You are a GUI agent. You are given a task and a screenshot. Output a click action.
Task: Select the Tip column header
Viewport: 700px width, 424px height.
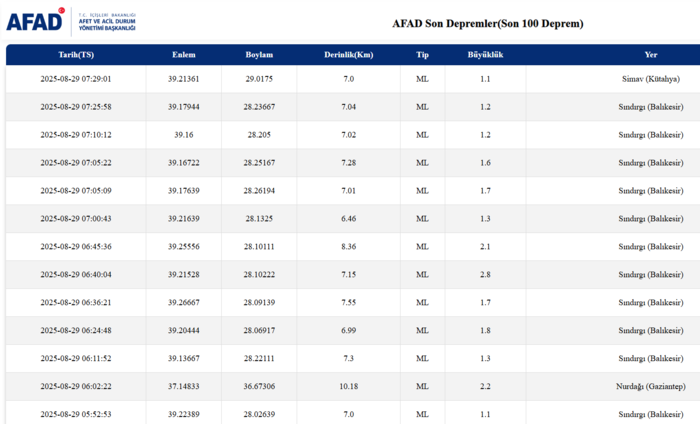pyautogui.click(x=422, y=55)
